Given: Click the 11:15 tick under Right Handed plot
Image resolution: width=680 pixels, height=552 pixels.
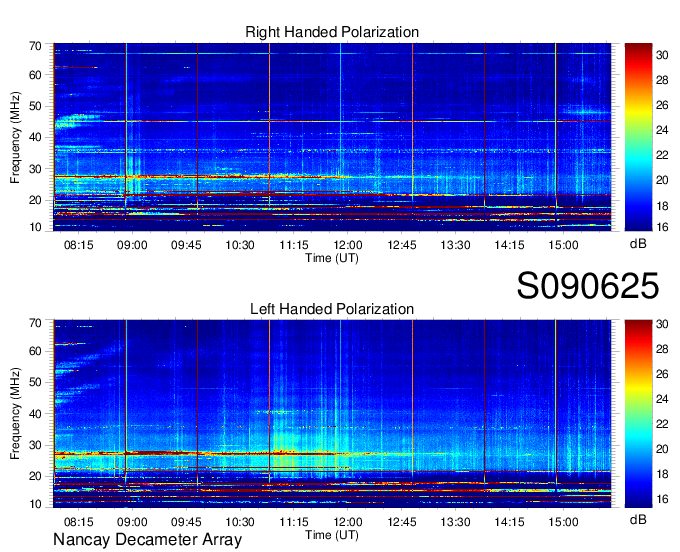Looking at the screenshot, I should coord(294,245).
